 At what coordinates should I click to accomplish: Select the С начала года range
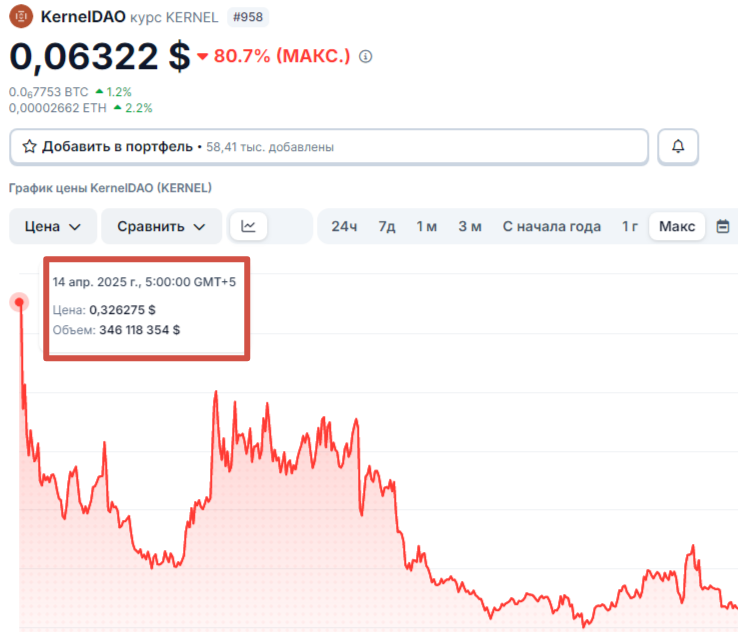pos(552,226)
